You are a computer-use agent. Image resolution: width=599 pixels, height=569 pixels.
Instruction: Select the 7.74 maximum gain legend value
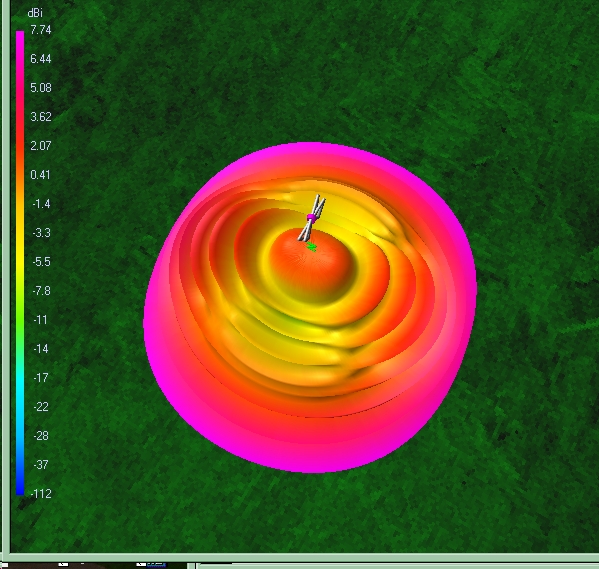pyautogui.click(x=40, y=30)
